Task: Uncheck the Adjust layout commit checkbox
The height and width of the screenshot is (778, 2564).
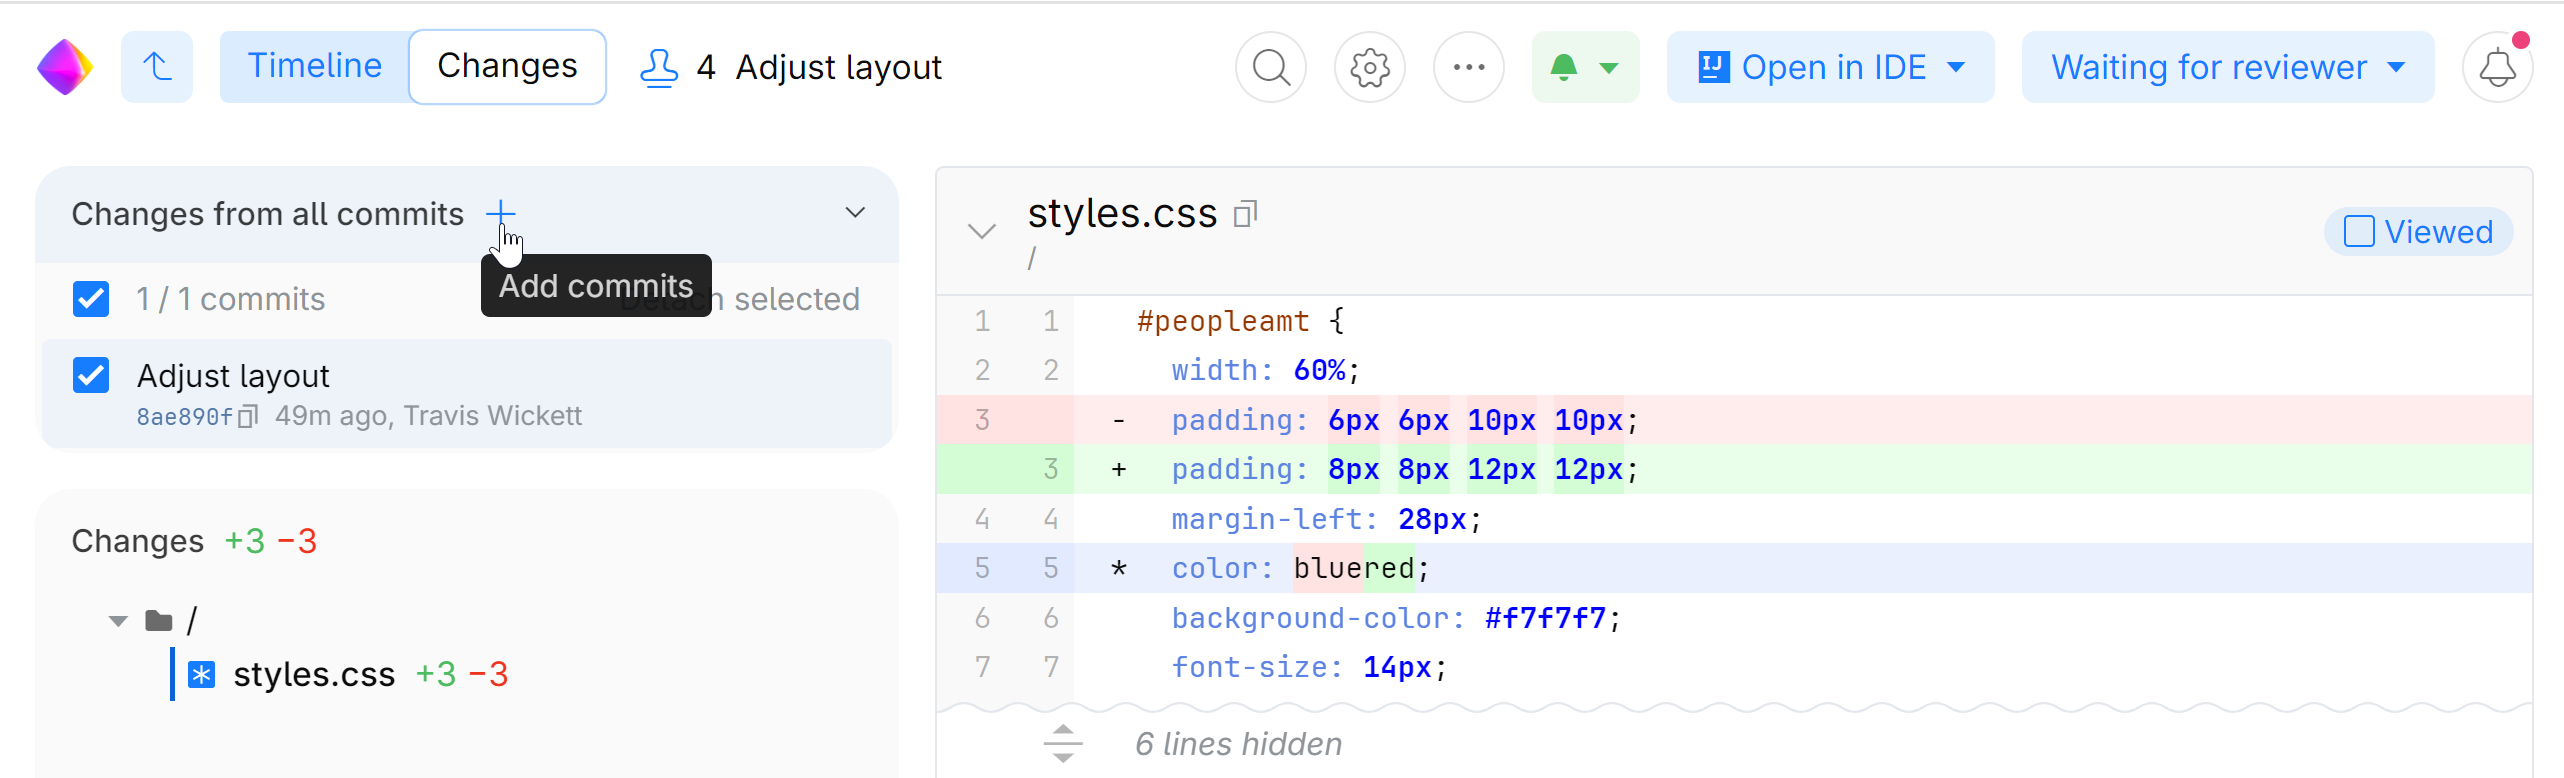Action: tap(91, 375)
